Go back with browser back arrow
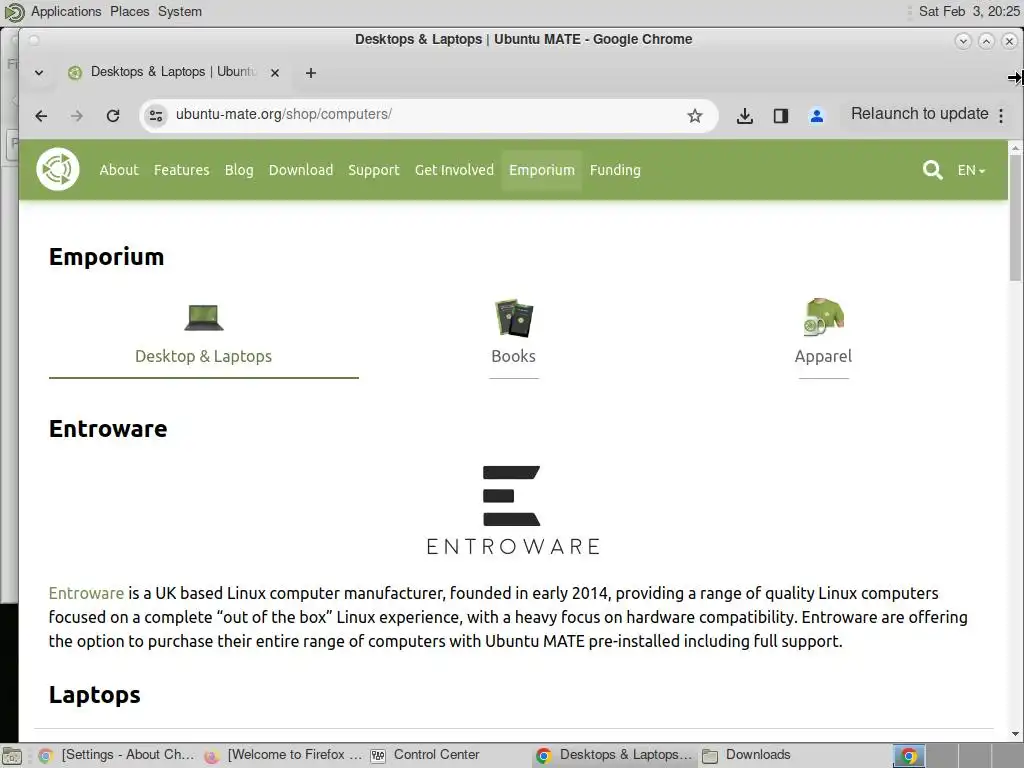 41,116
